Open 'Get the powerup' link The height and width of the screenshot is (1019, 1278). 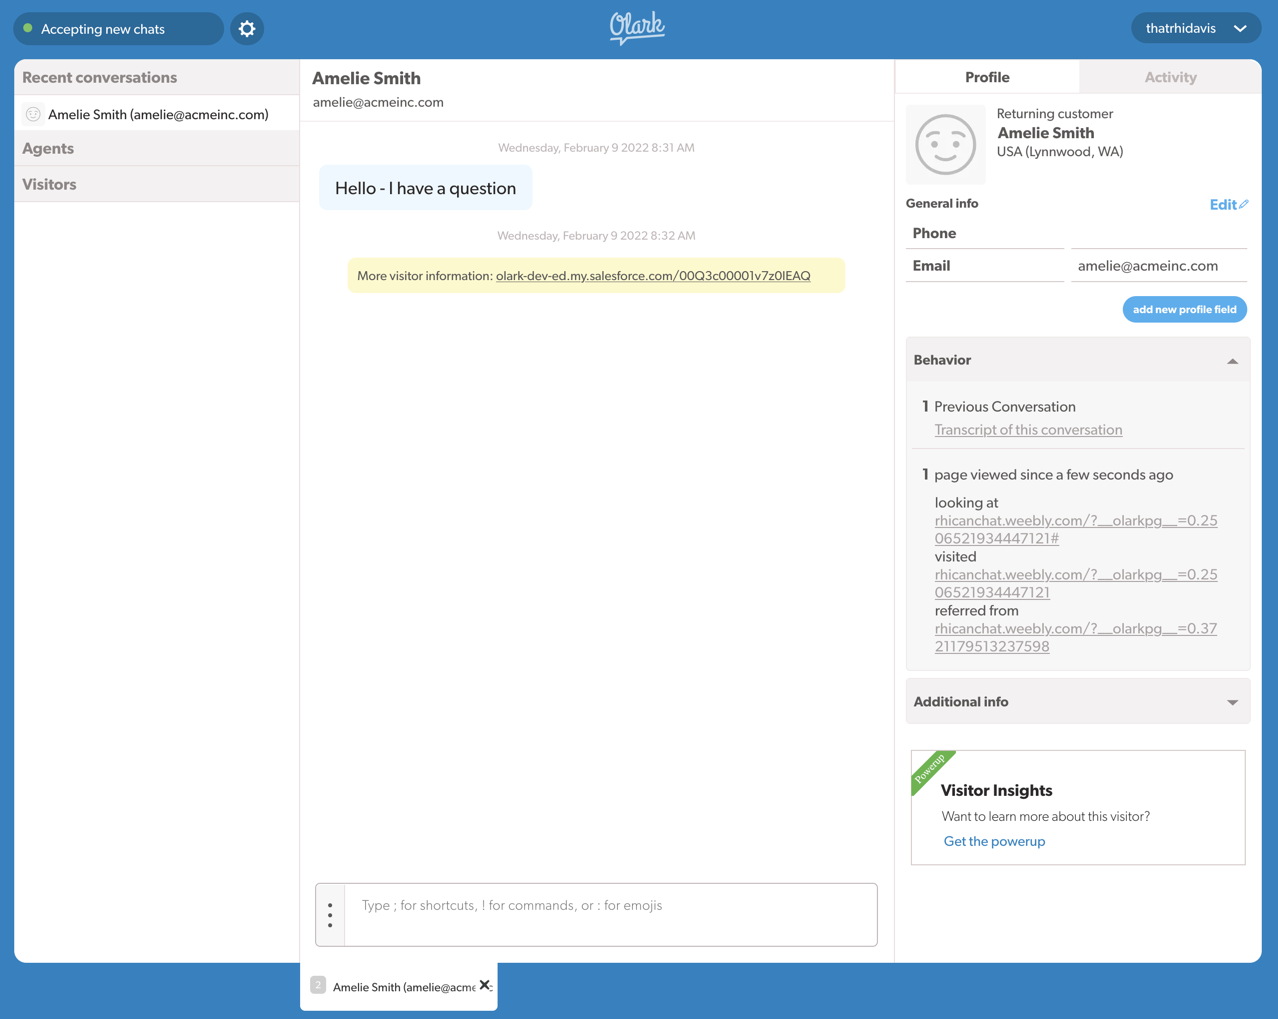[993, 841]
